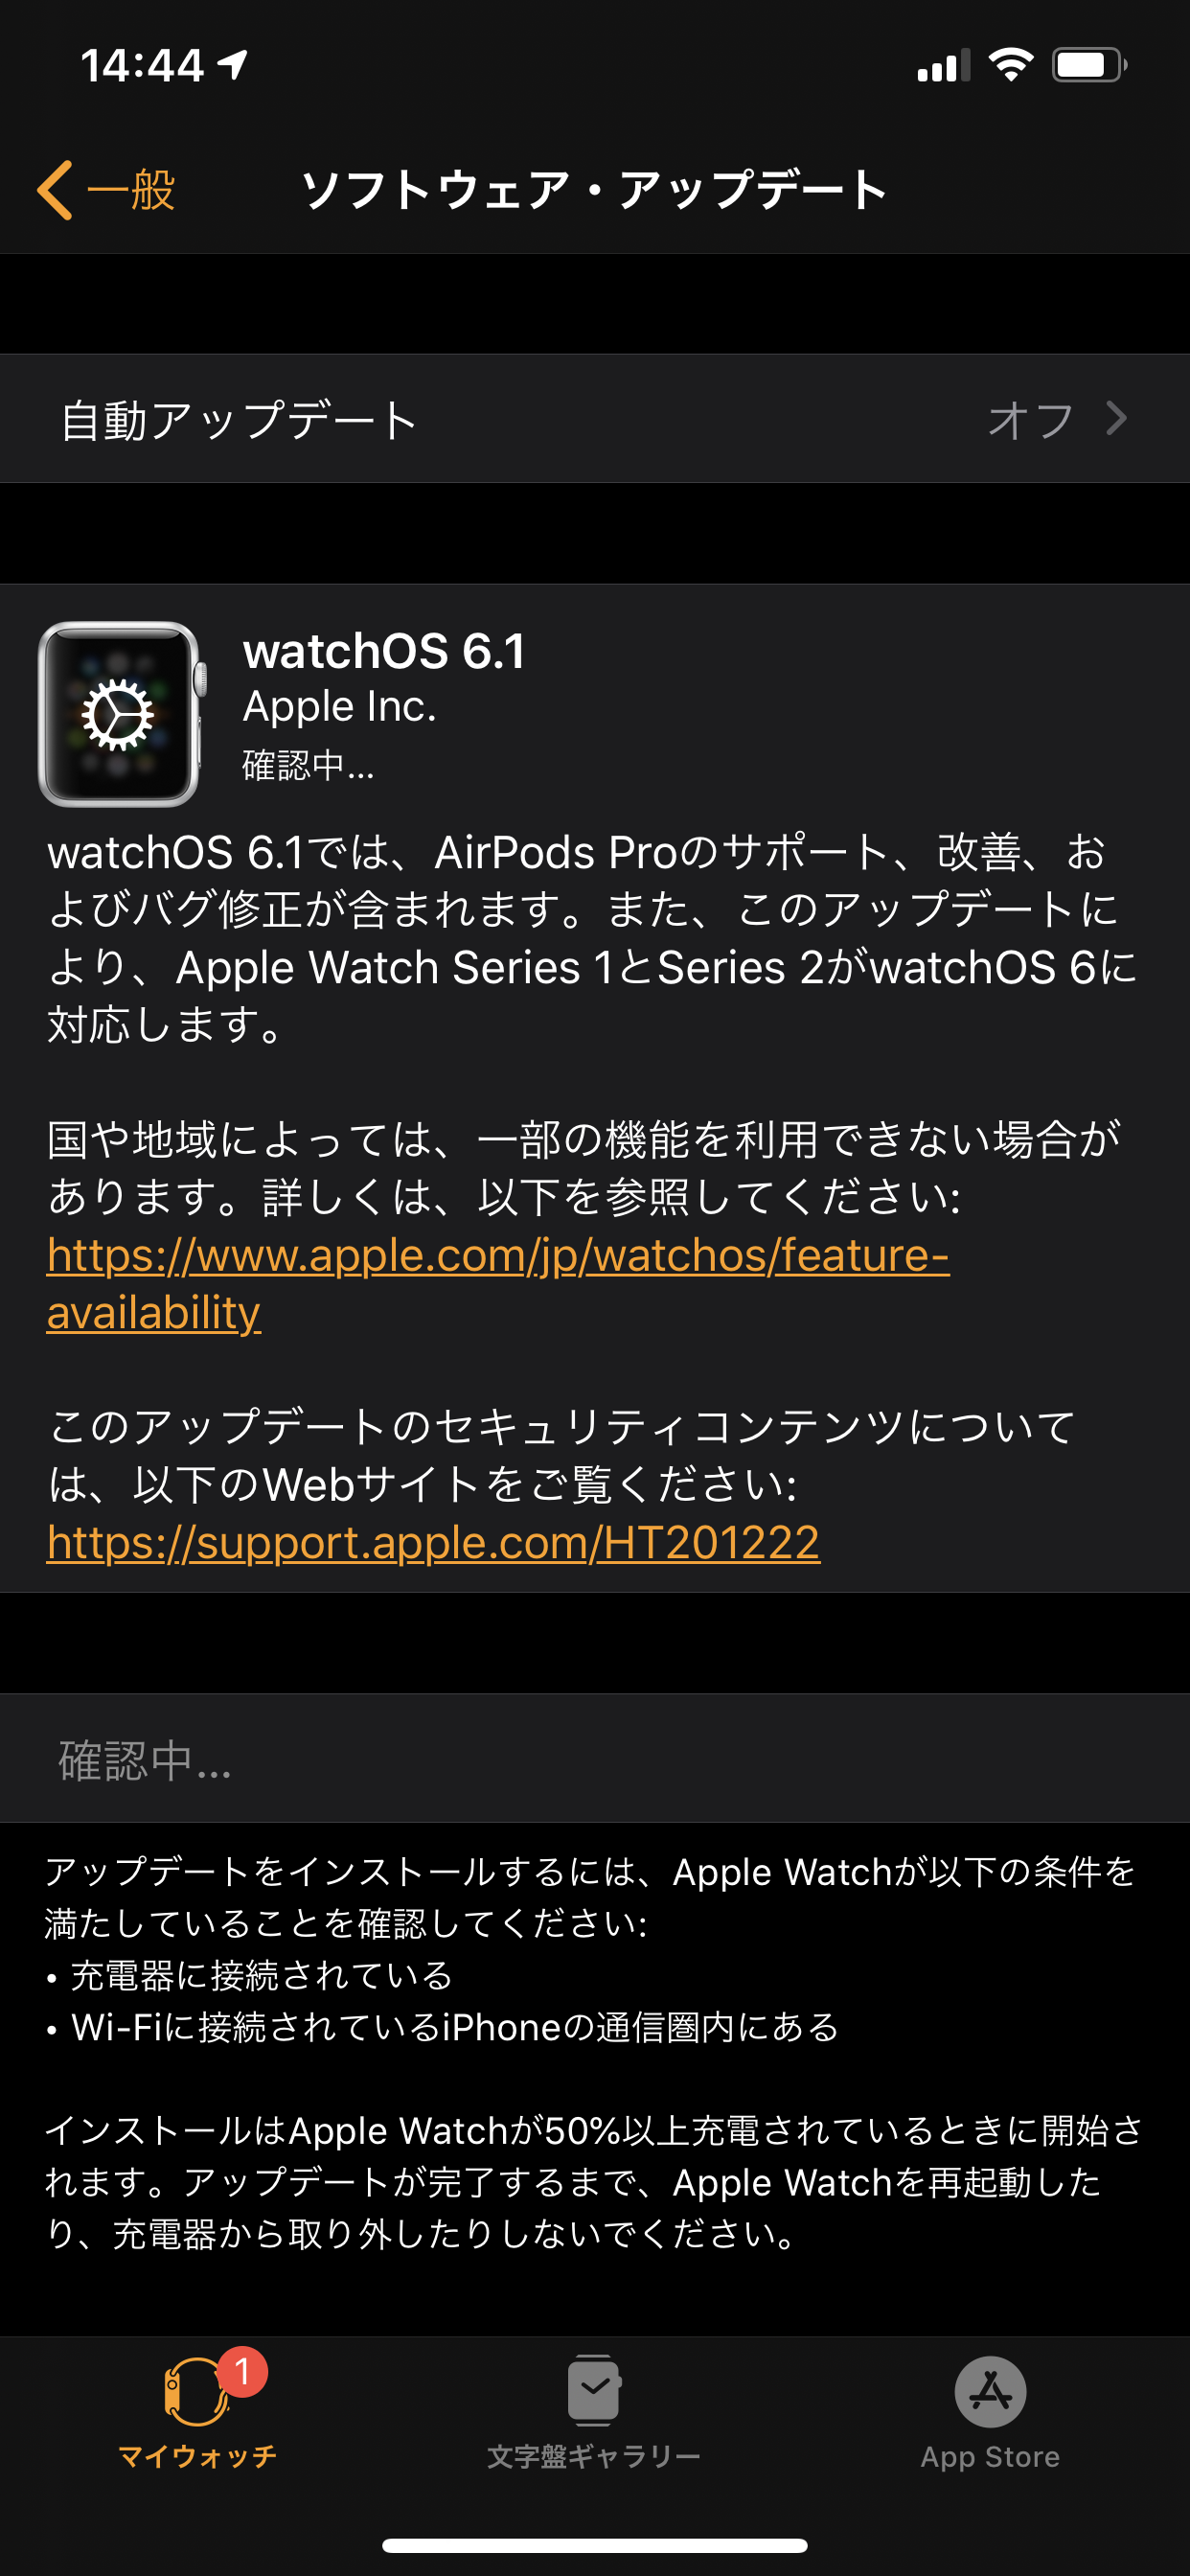Tap the back chevron icon
Screen dimensions: 1190x2576
55,189
